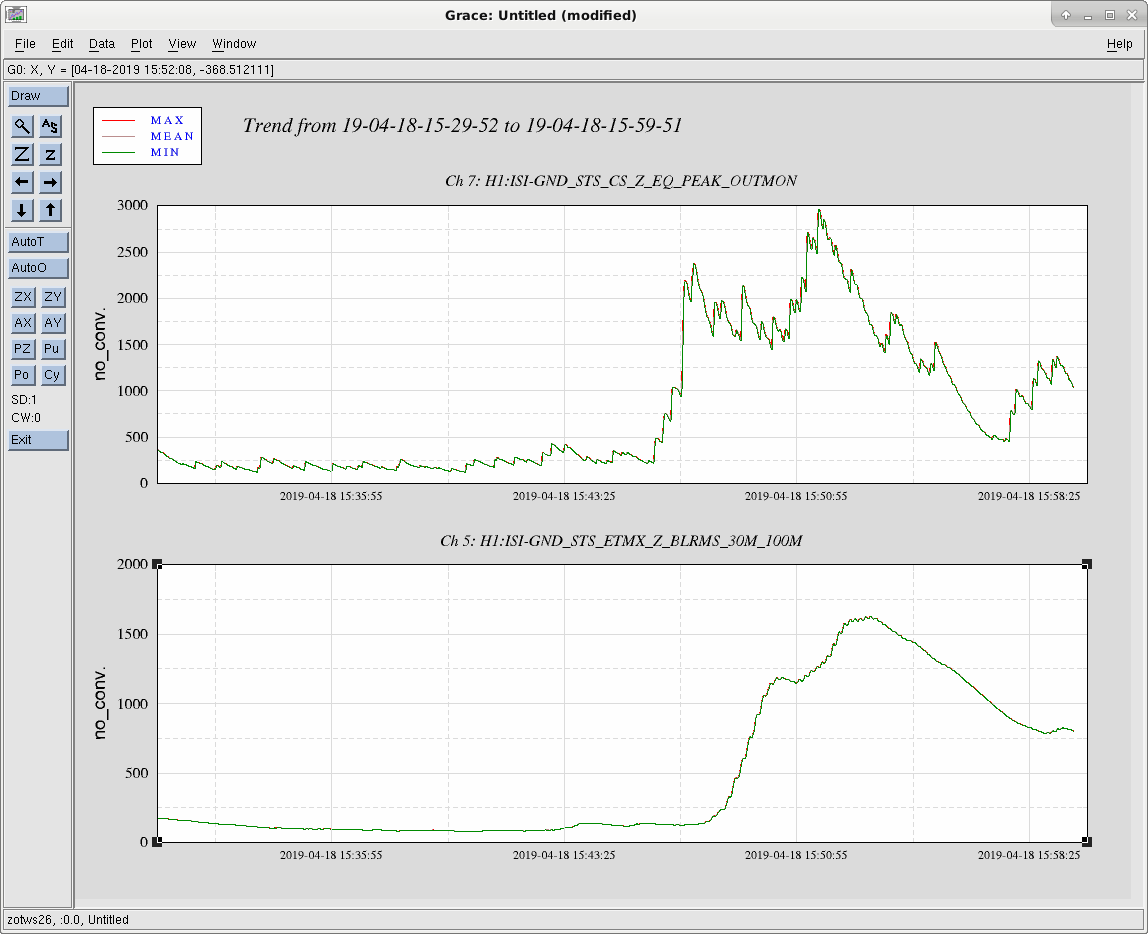The width and height of the screenshot is (1148, 934).
Task: Click the ZX zoom-x button
Action: (23, 296)
